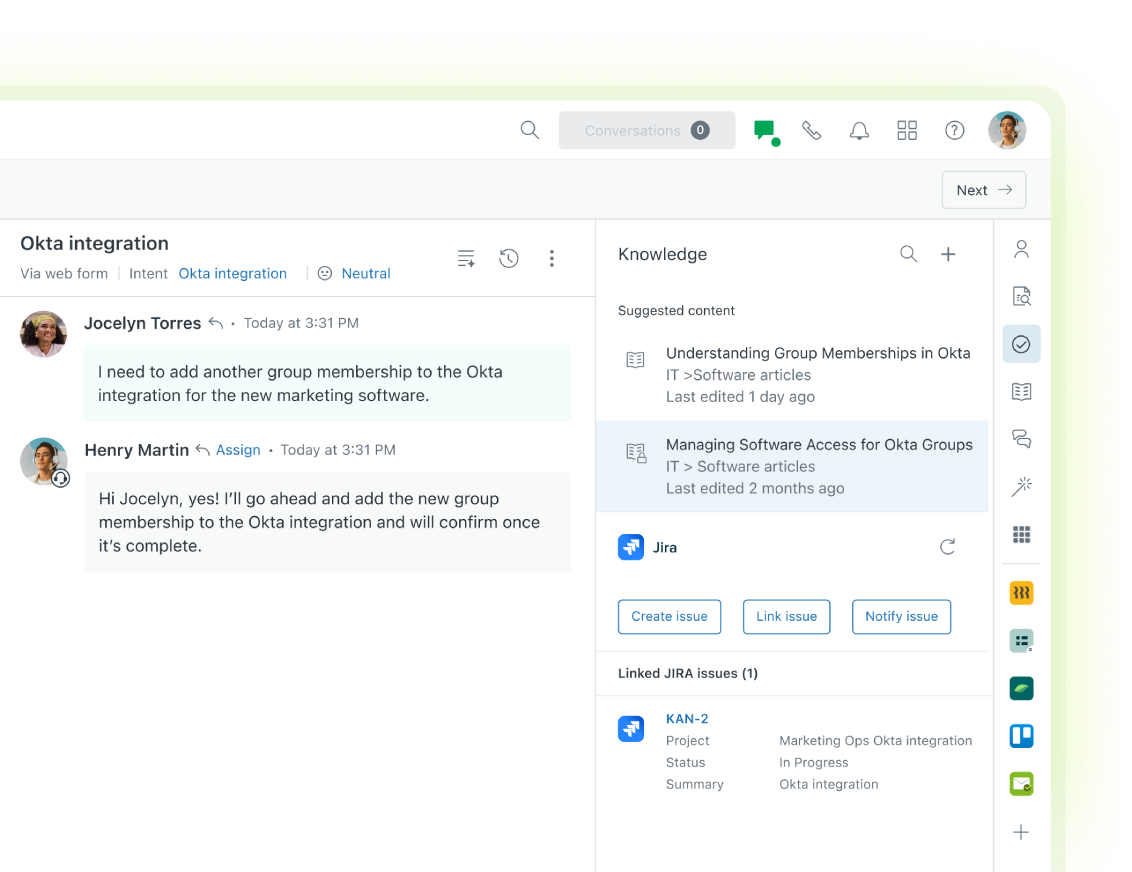1132x872 pixels.
Task: Open the green mail app sidebar icon
Action: pyautogui.click(x=1021, y=784)
